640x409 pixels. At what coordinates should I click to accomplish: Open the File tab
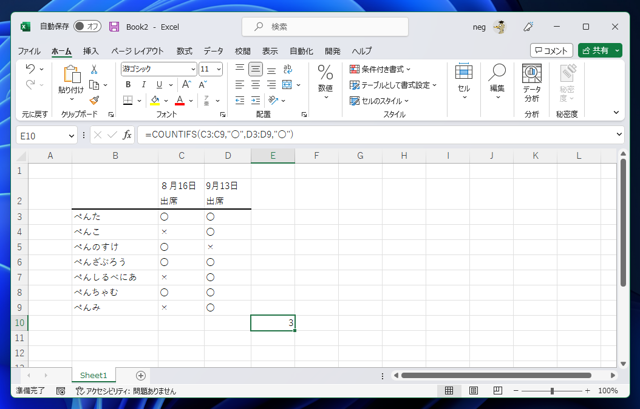(29, 51)
